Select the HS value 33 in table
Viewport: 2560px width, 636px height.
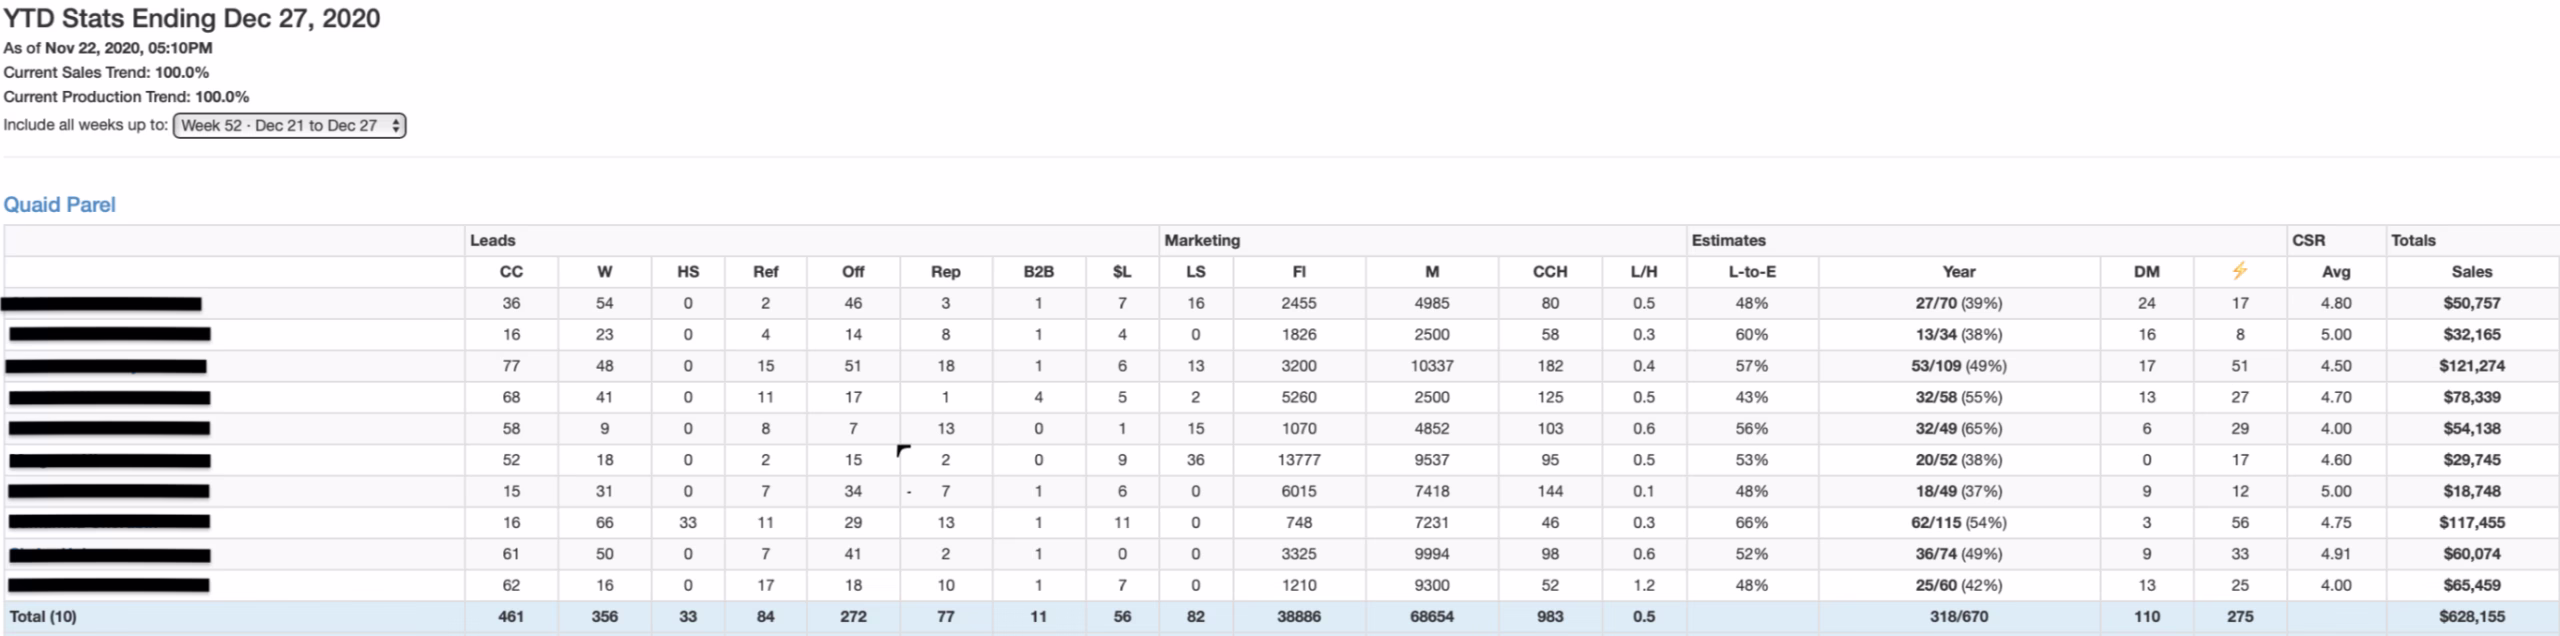688,522
